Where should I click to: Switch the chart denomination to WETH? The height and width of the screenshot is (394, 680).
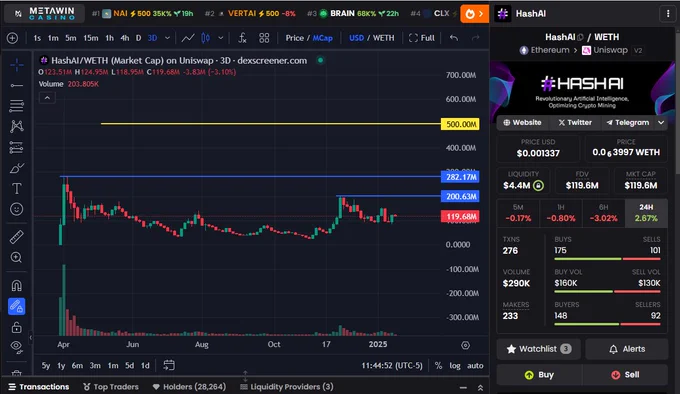pos(384,38)
